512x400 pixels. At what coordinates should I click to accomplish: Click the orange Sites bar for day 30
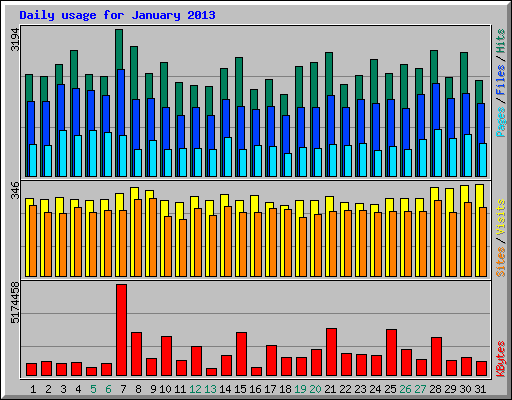(x=468, y=239)
